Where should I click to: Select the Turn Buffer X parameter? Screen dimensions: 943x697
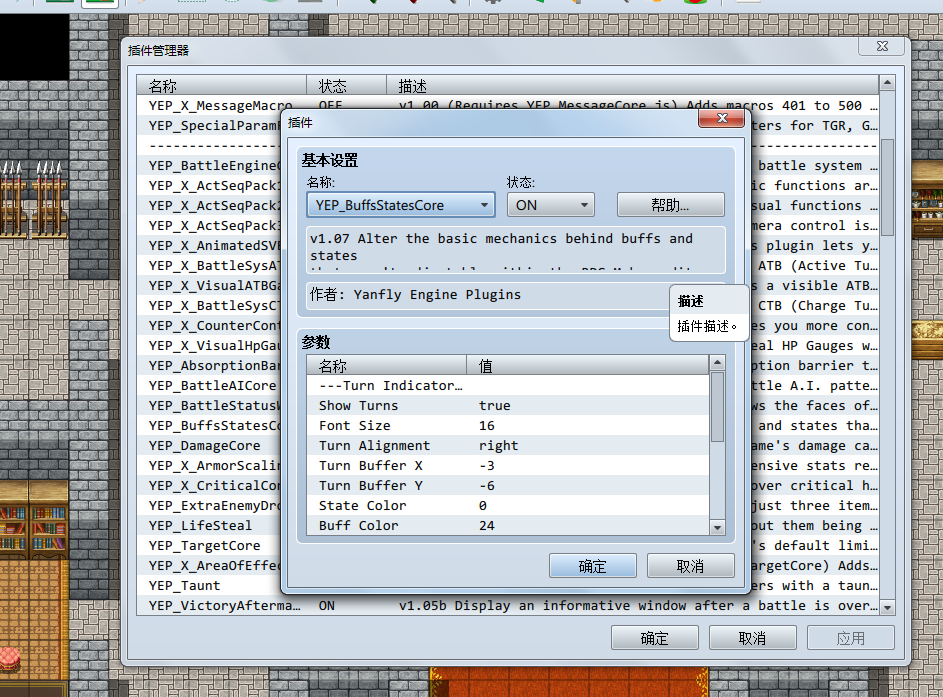(x=508, y=465)
